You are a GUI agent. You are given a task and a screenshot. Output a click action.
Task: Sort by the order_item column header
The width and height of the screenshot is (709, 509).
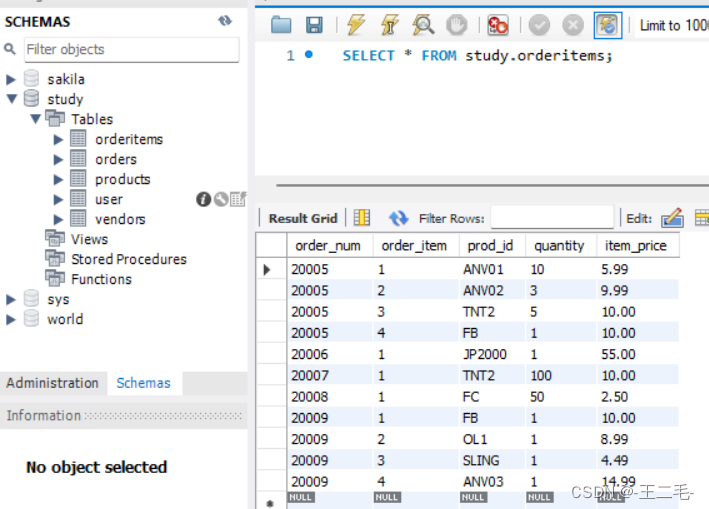(416, 245)
